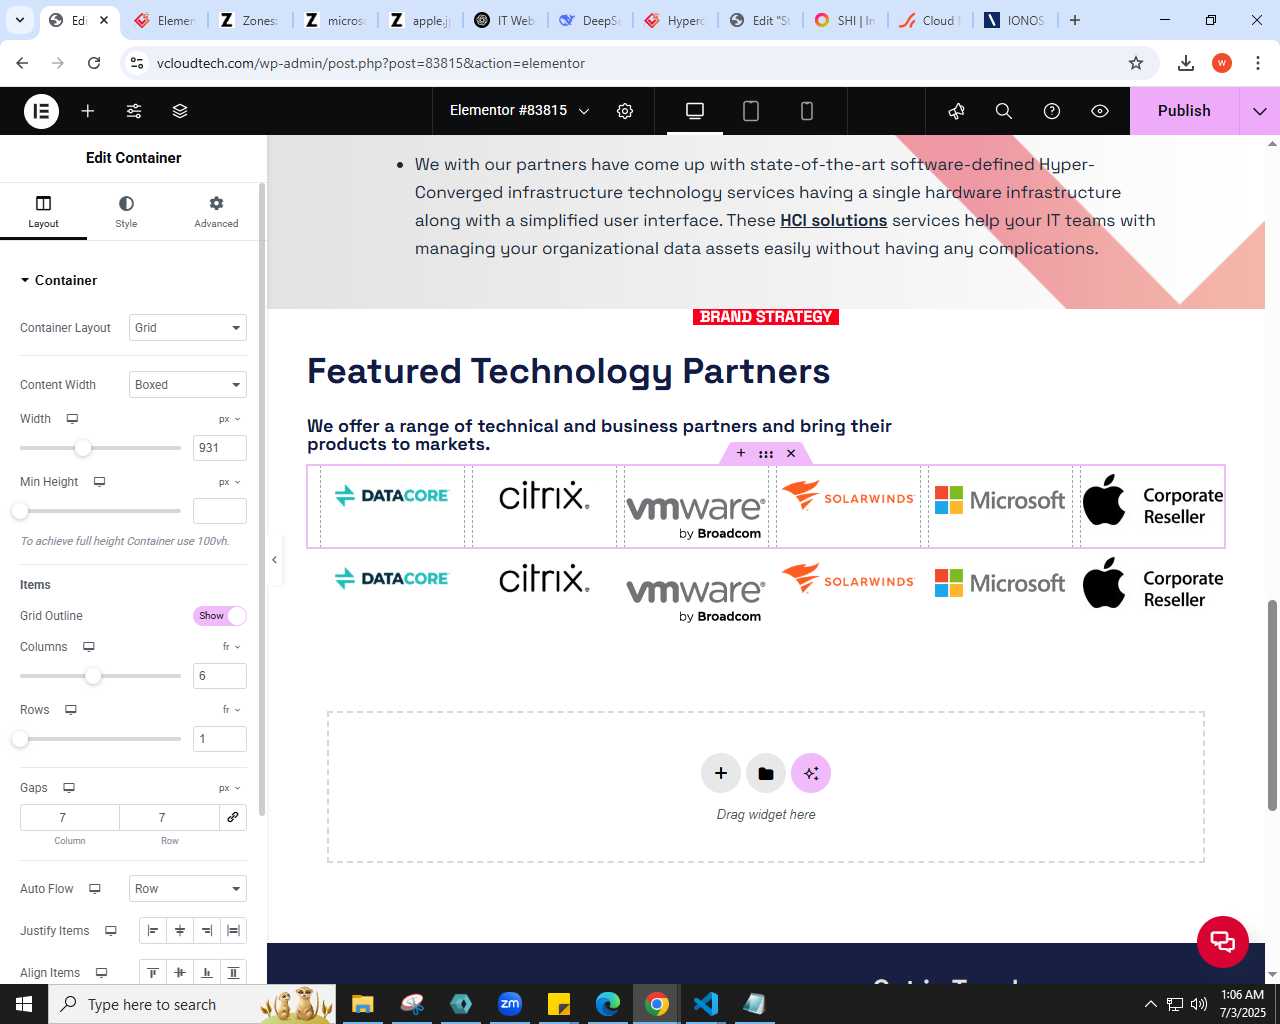This screenshot has height=1024, width=1280.
Task: Open the Structure layers icon
Action: click(180, 111)
